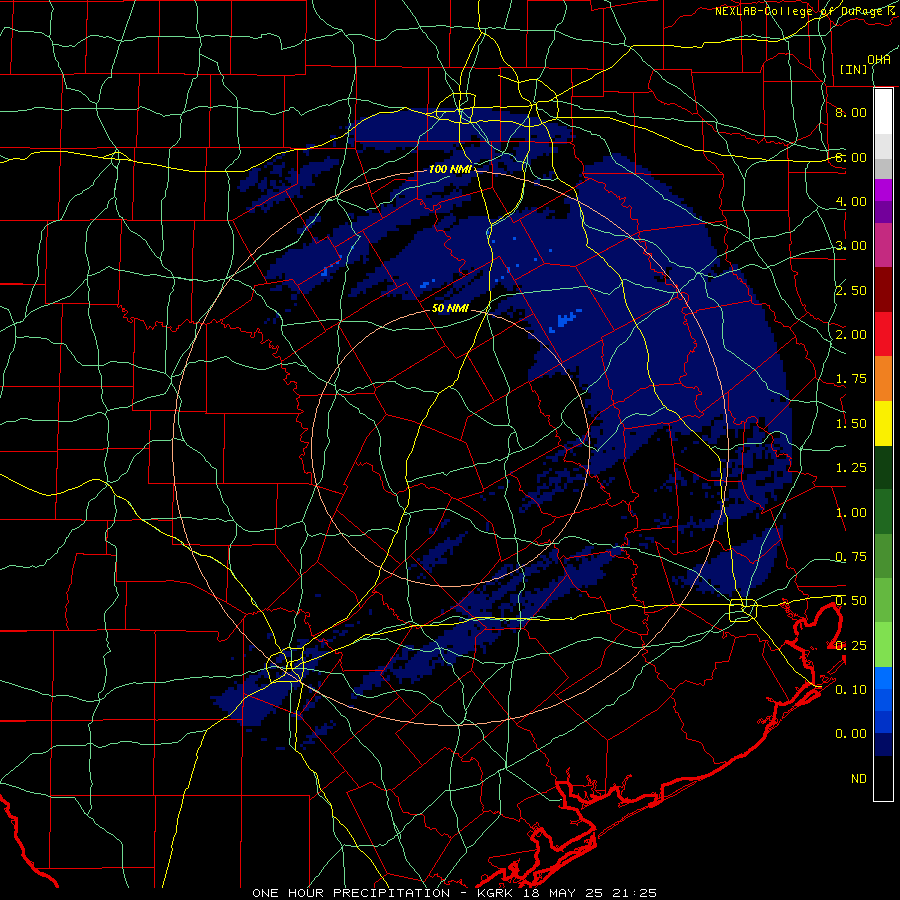Select the magenta legend swatch near 4.00
900x900 pixels.
point(883,189)
